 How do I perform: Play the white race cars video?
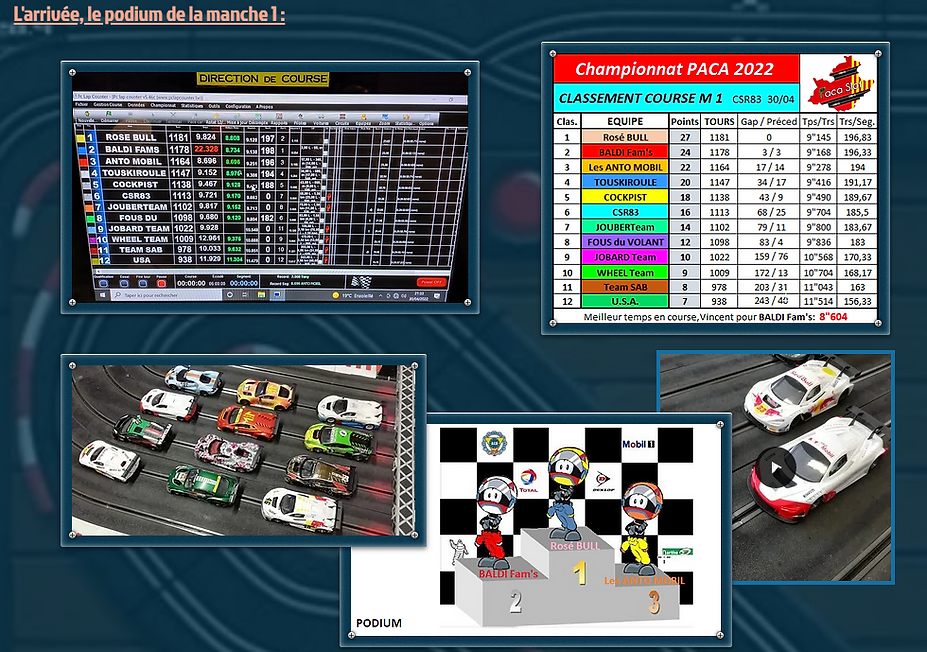point(774,468)
